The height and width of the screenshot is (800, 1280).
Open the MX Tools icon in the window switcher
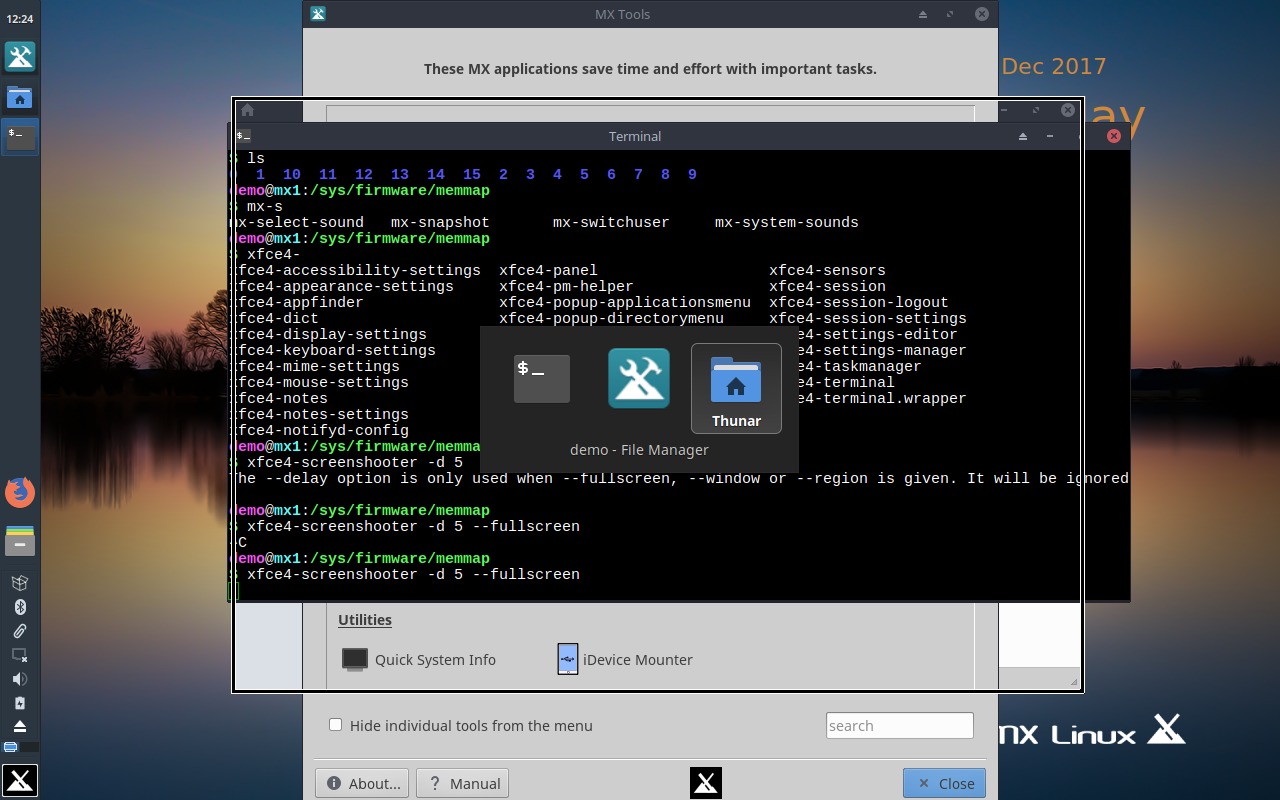click(638, 378)
